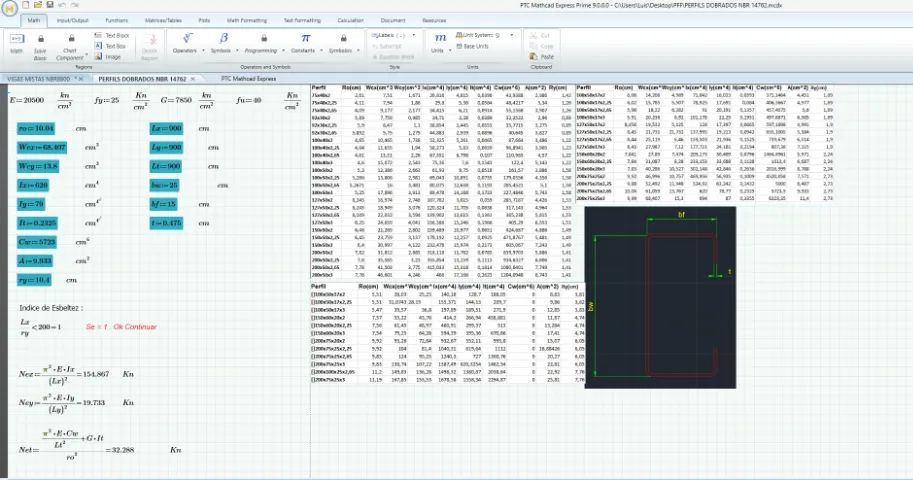
Task: Click Equation Break in Style group
Action: [392, 57]
